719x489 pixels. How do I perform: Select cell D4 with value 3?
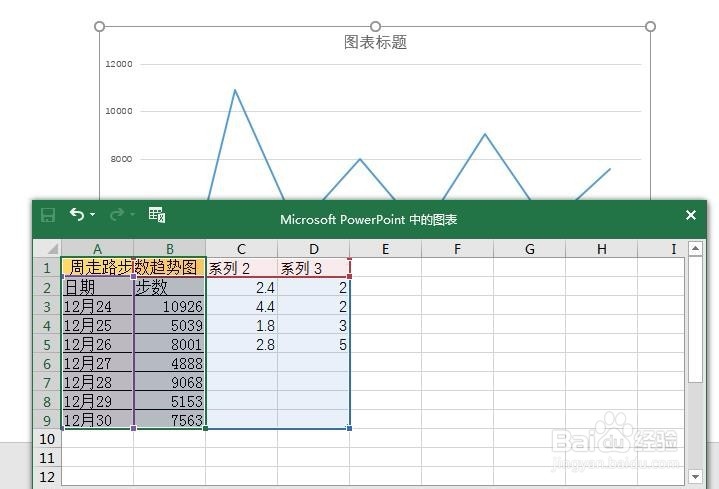[x=314, y=325]
